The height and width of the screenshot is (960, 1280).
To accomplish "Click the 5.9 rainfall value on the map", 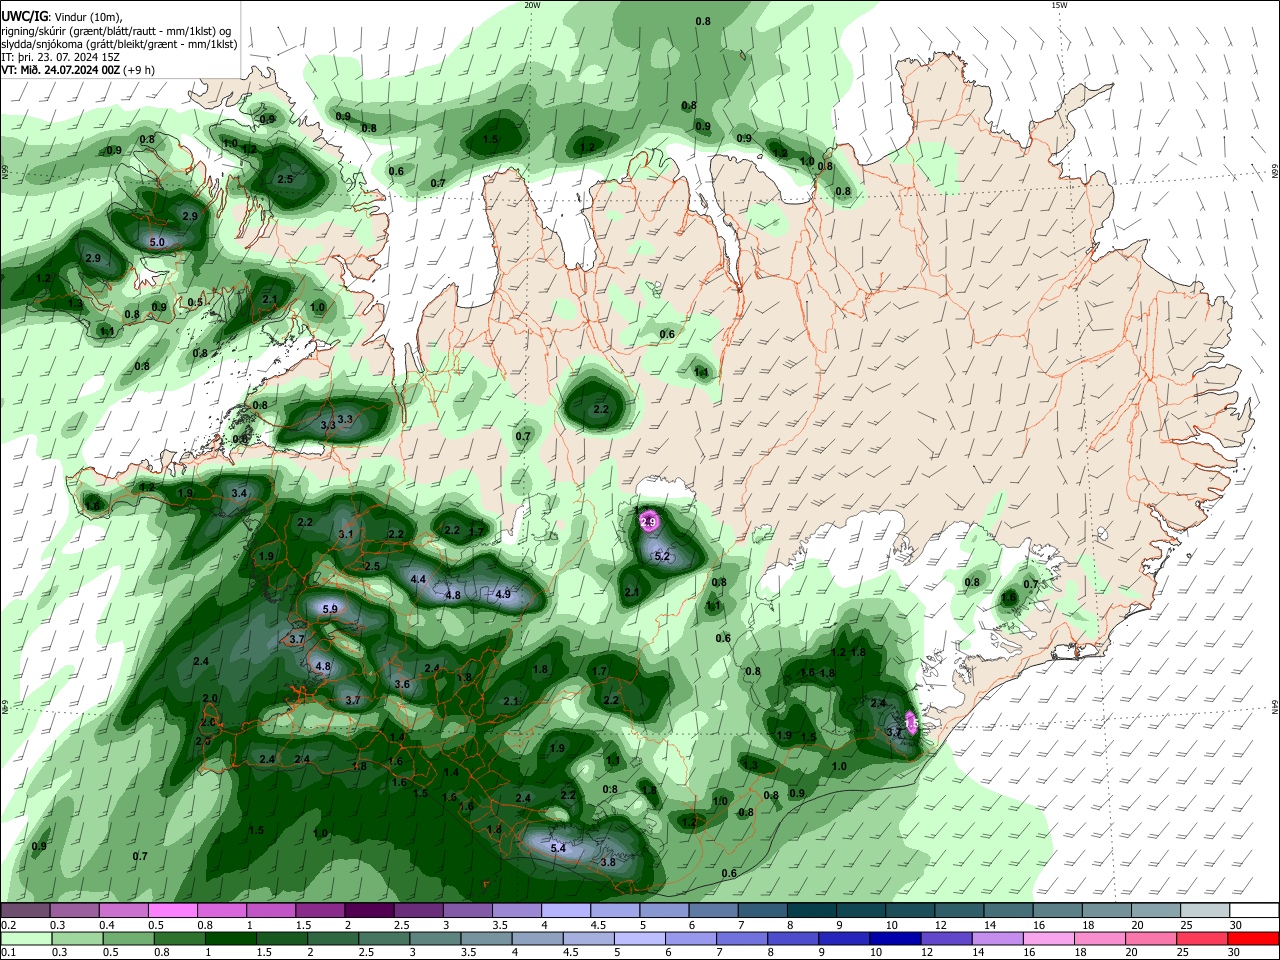I will tap(330, 608).
